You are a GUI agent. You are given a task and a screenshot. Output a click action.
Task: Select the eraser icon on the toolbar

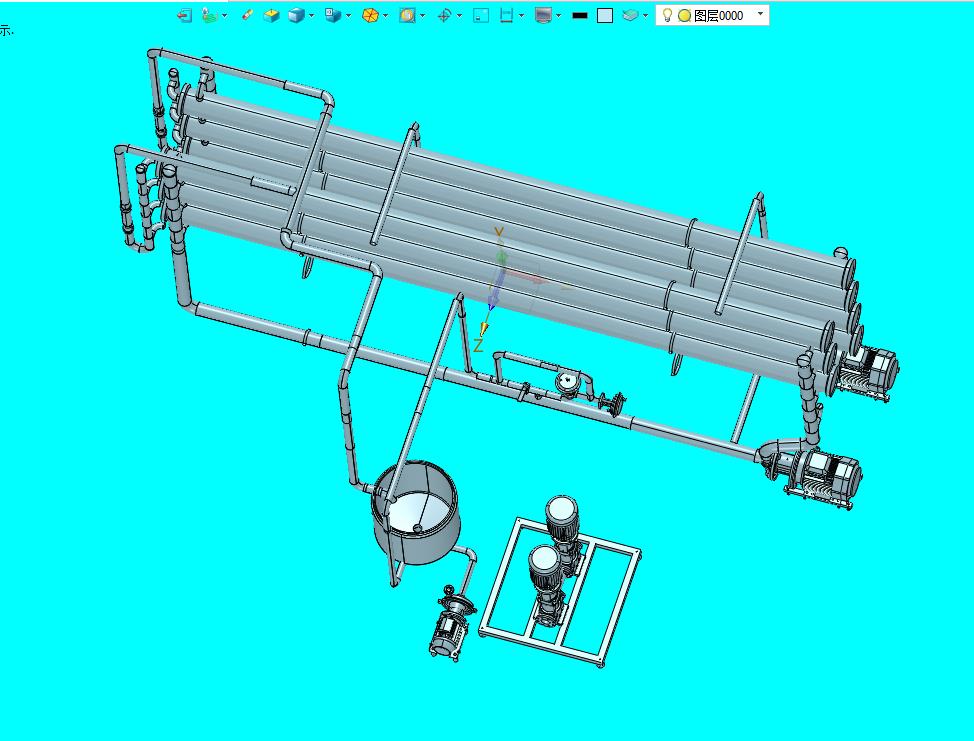point(247,16)
